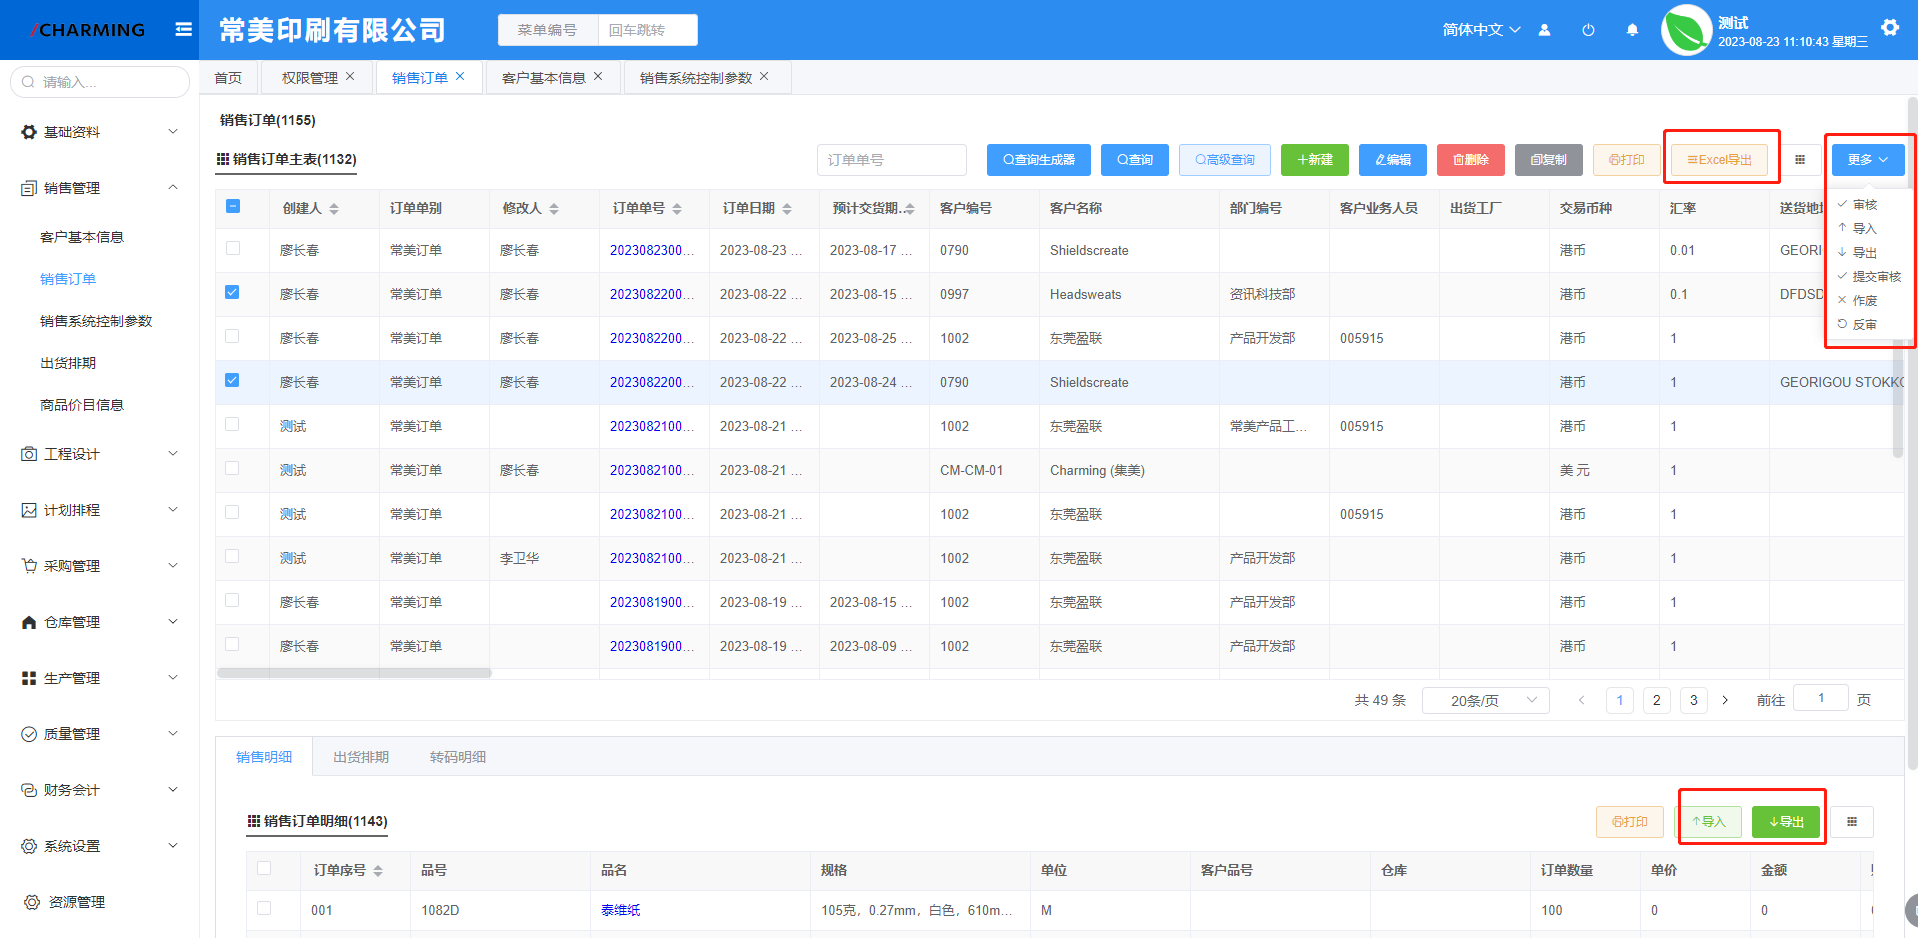Sort detail table by 订单序号
The image size is (1918, 938).
pyautogui.click(x=378, y=871)
